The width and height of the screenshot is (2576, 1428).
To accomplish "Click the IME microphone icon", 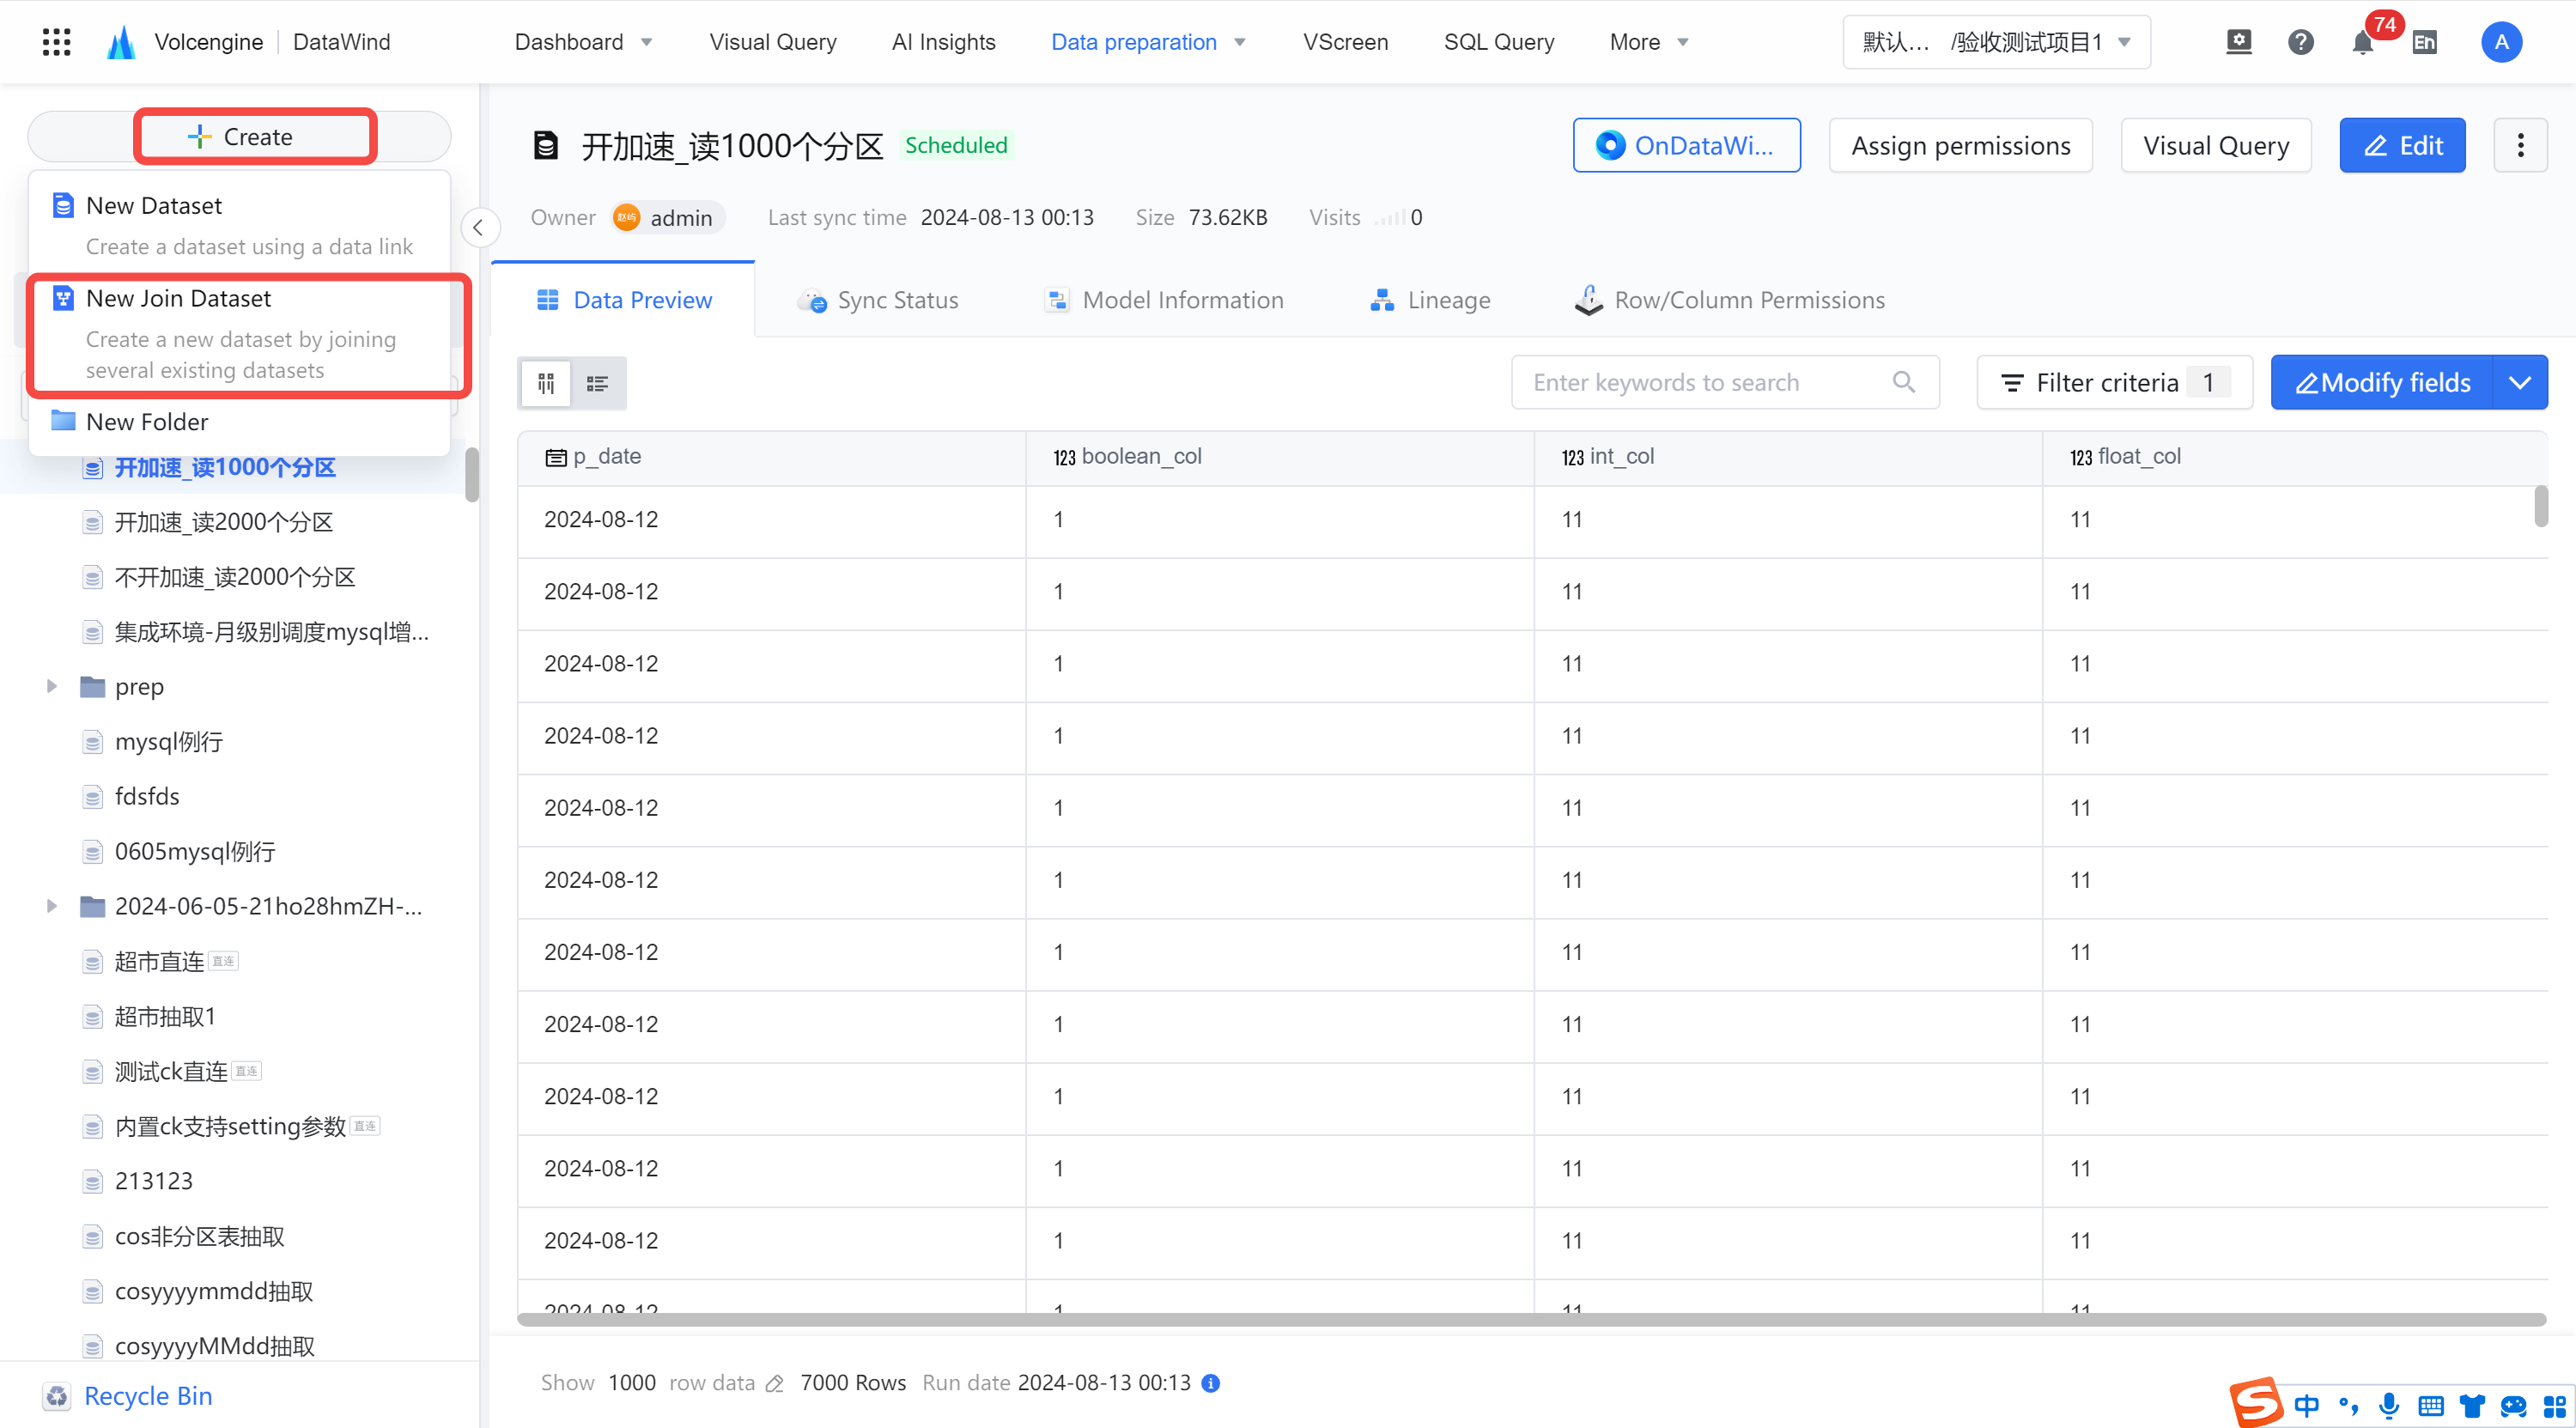I will [2389, 1405].
